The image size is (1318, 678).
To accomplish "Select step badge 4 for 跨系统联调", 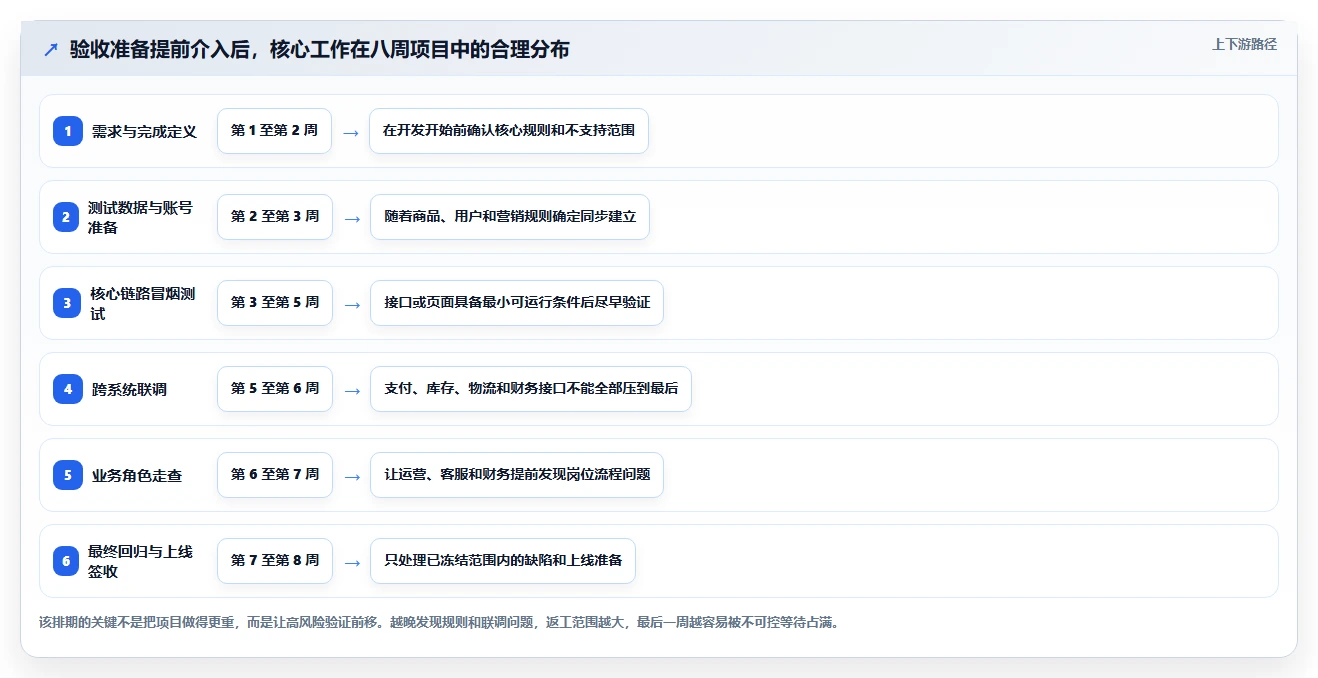I will pos(68,389).
